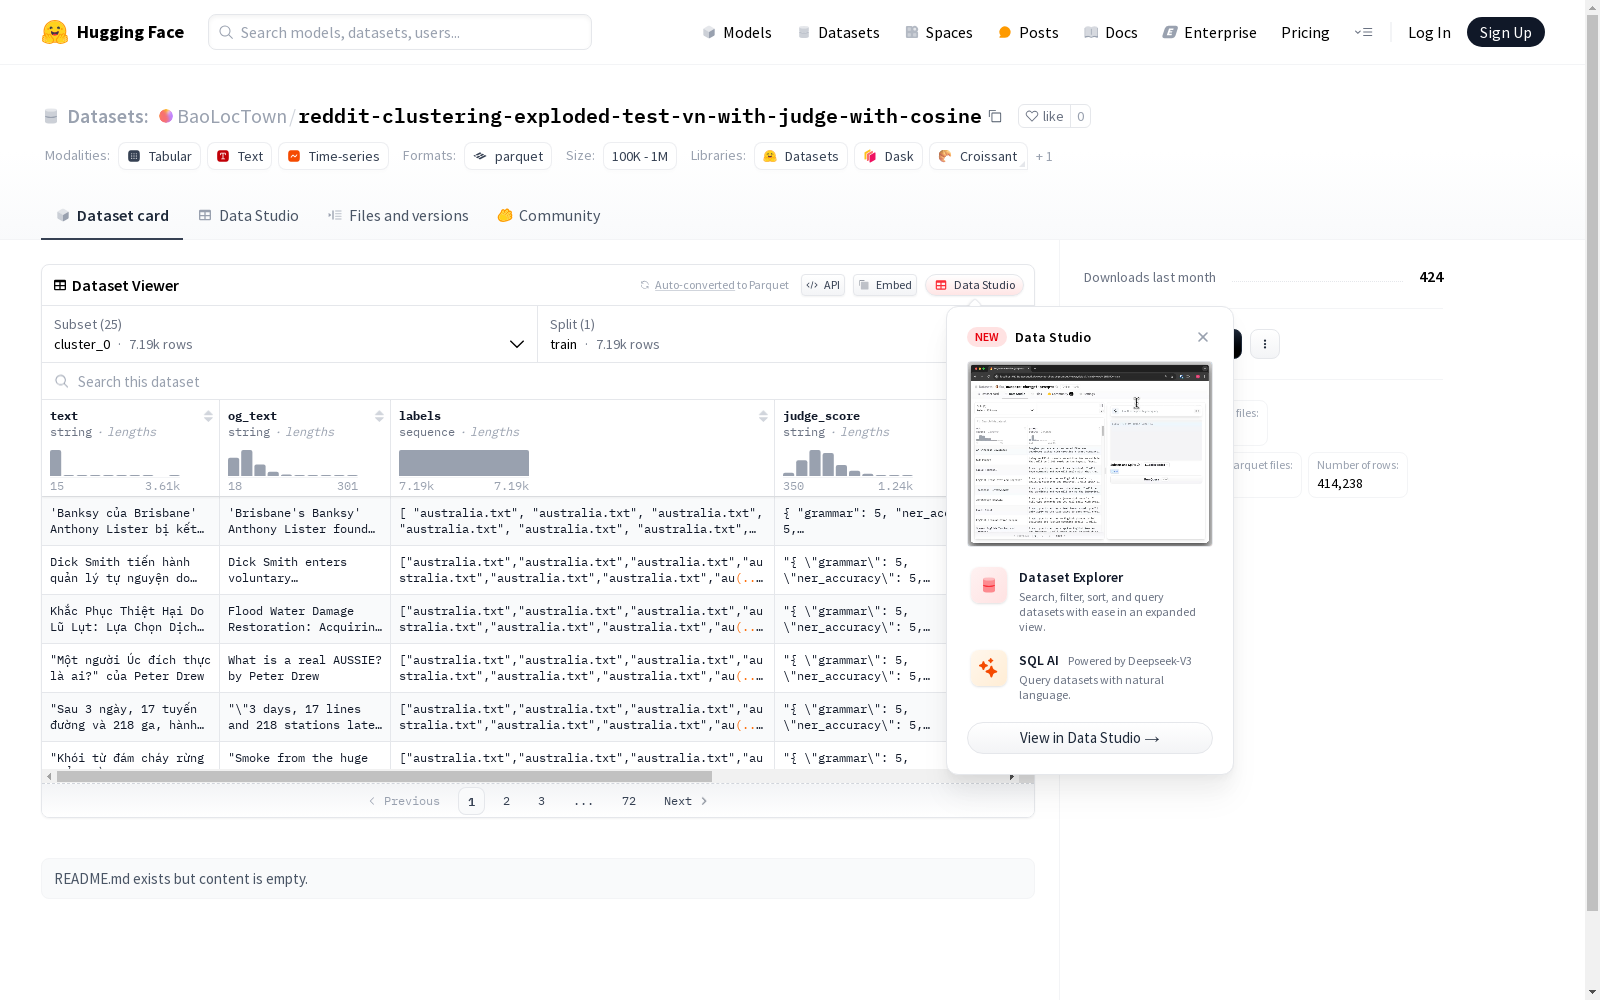
Task: Open the Docs page
Action: [1111, 32]
